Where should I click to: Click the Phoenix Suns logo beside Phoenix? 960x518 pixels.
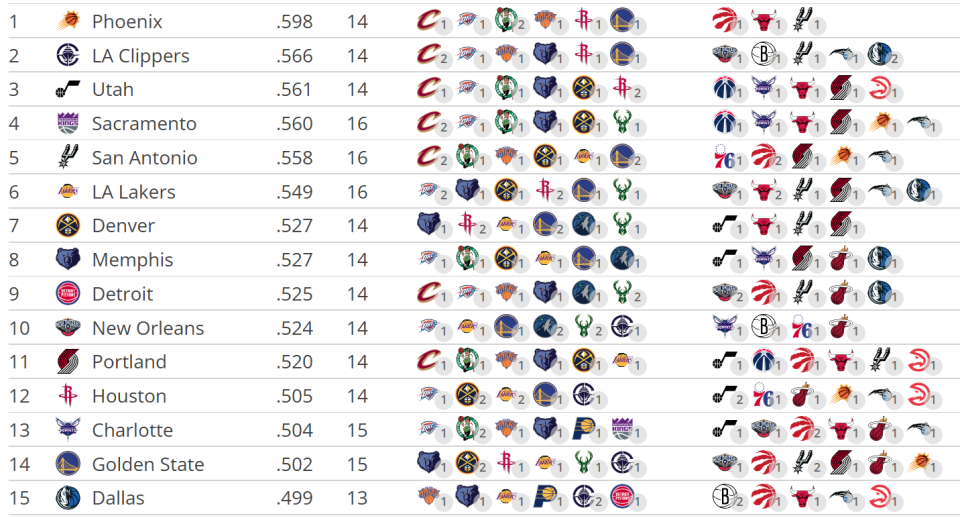coord(68,21)
